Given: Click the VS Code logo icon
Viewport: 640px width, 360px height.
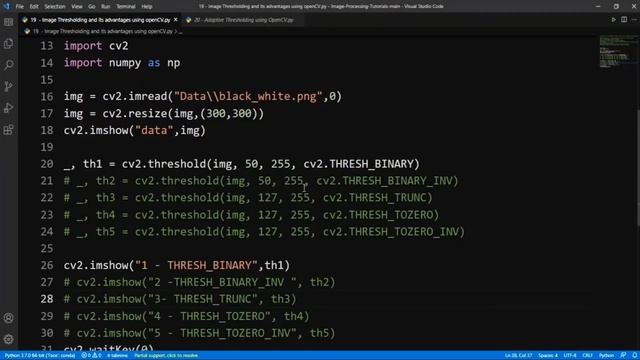Looking at the screenshot, I should tap(6, 6).
